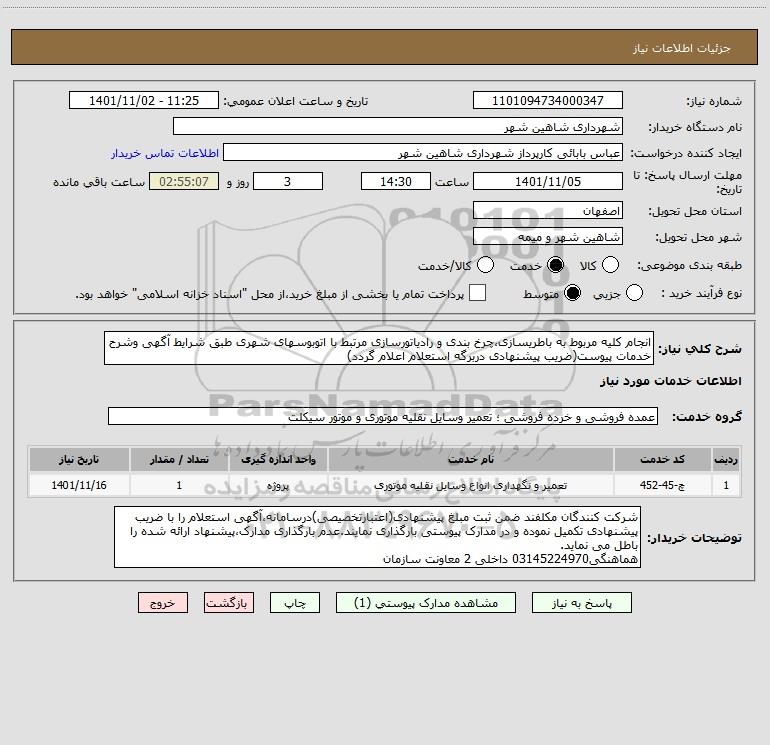This screenshot has height=745, width=770.
Task: Click the announcement date field 1401/11/02 - 11:25
Action: (x=144, y=101)
